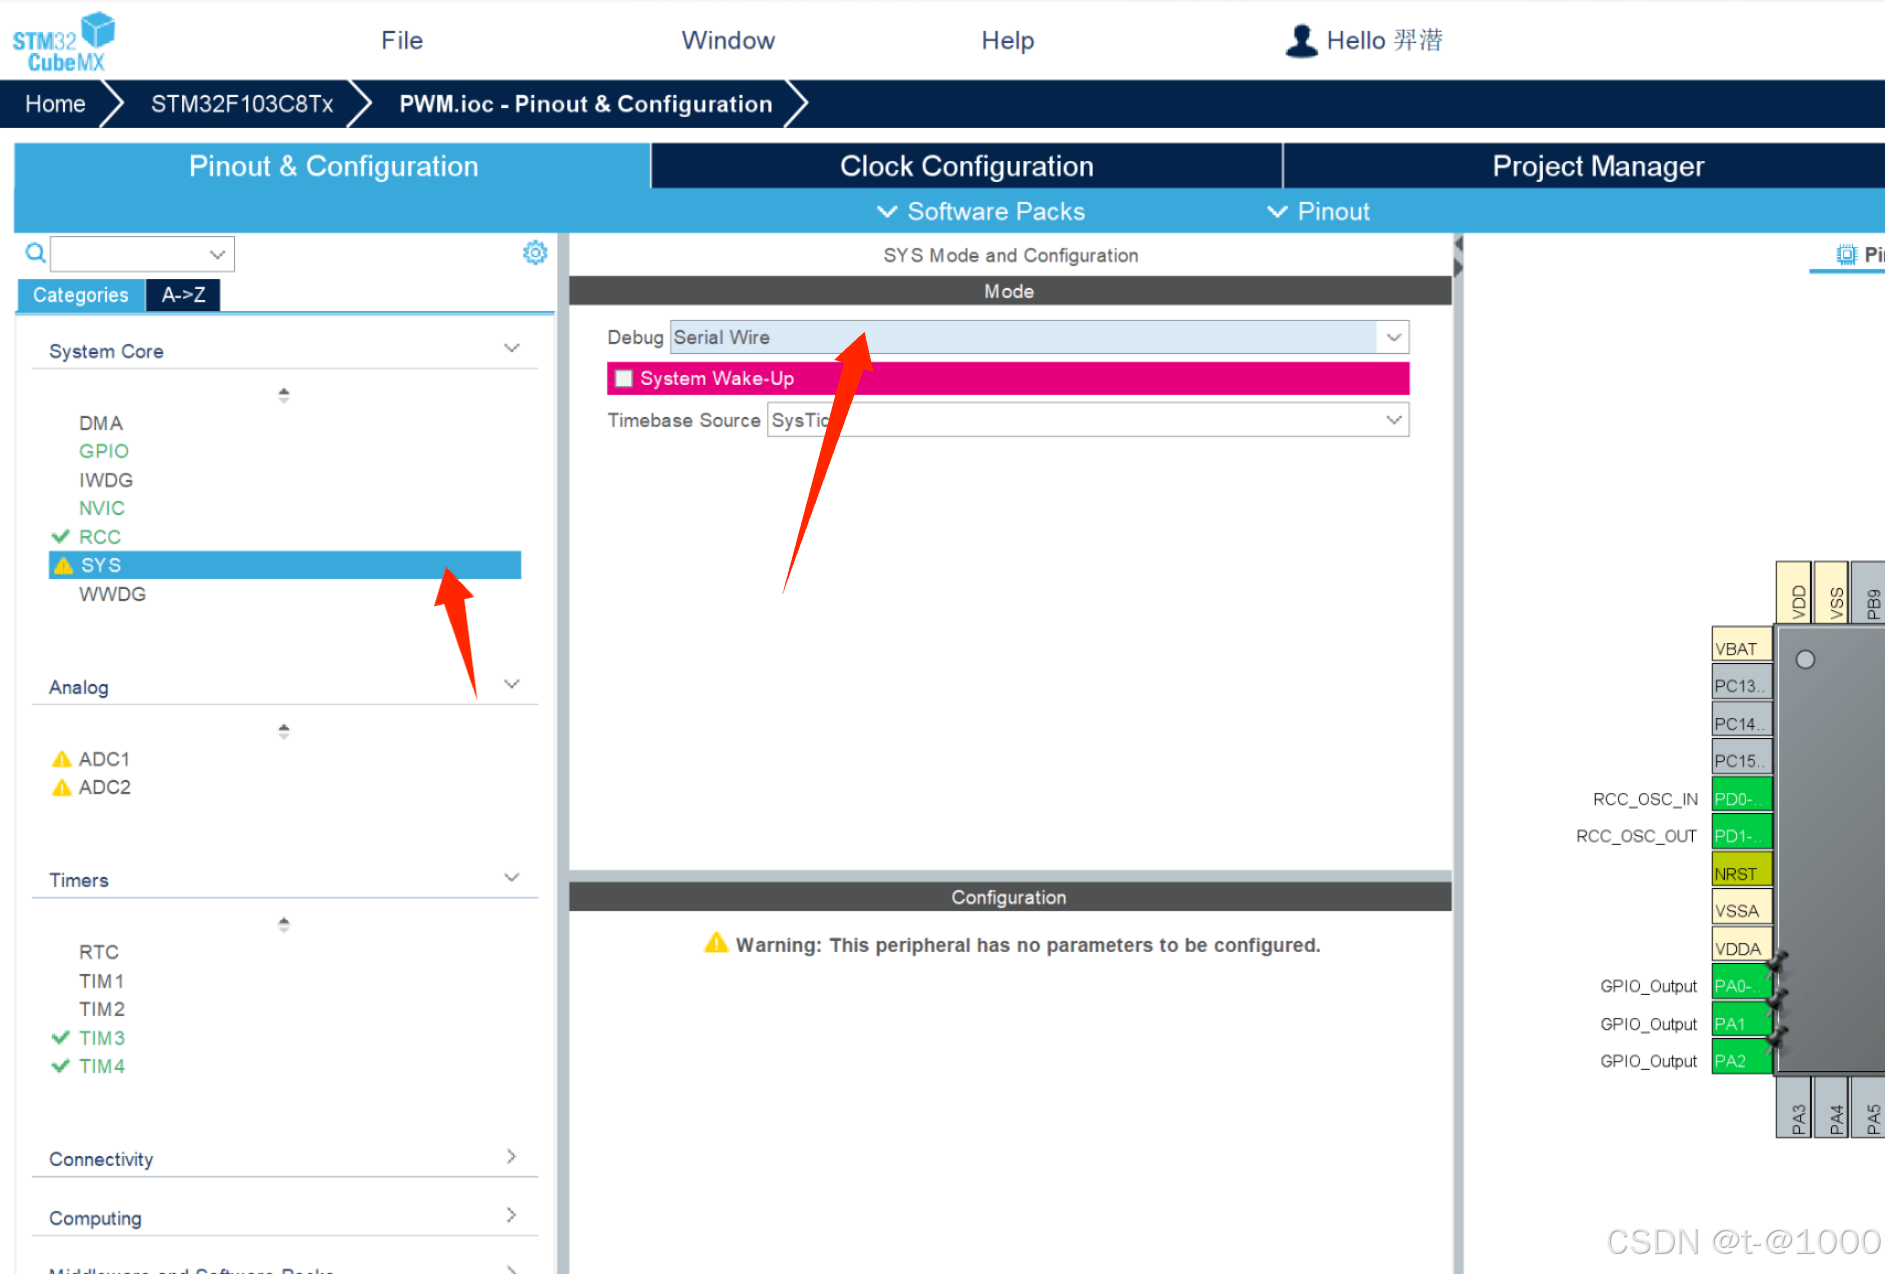Viewport: 1885px width, 1274px height.
Task: Click the ADC2 warning icon
Action: (x=62, y=787)
